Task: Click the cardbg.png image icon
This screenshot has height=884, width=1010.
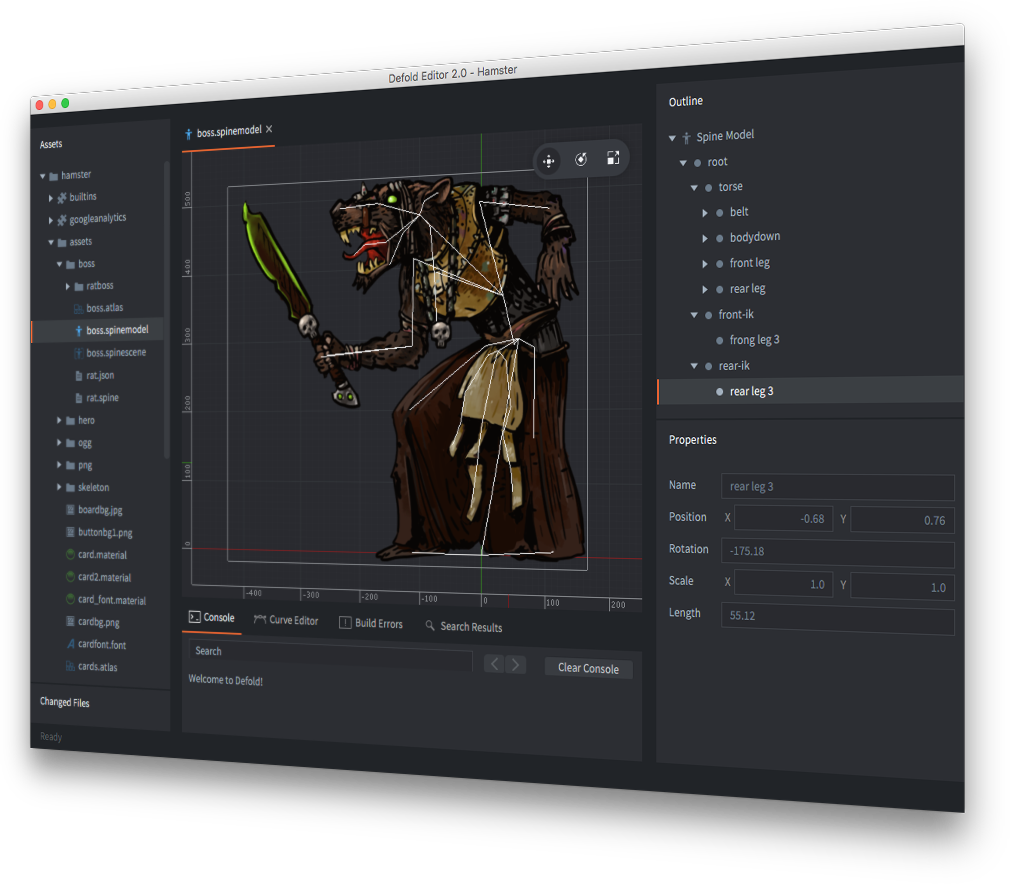Action: point(70,622)
